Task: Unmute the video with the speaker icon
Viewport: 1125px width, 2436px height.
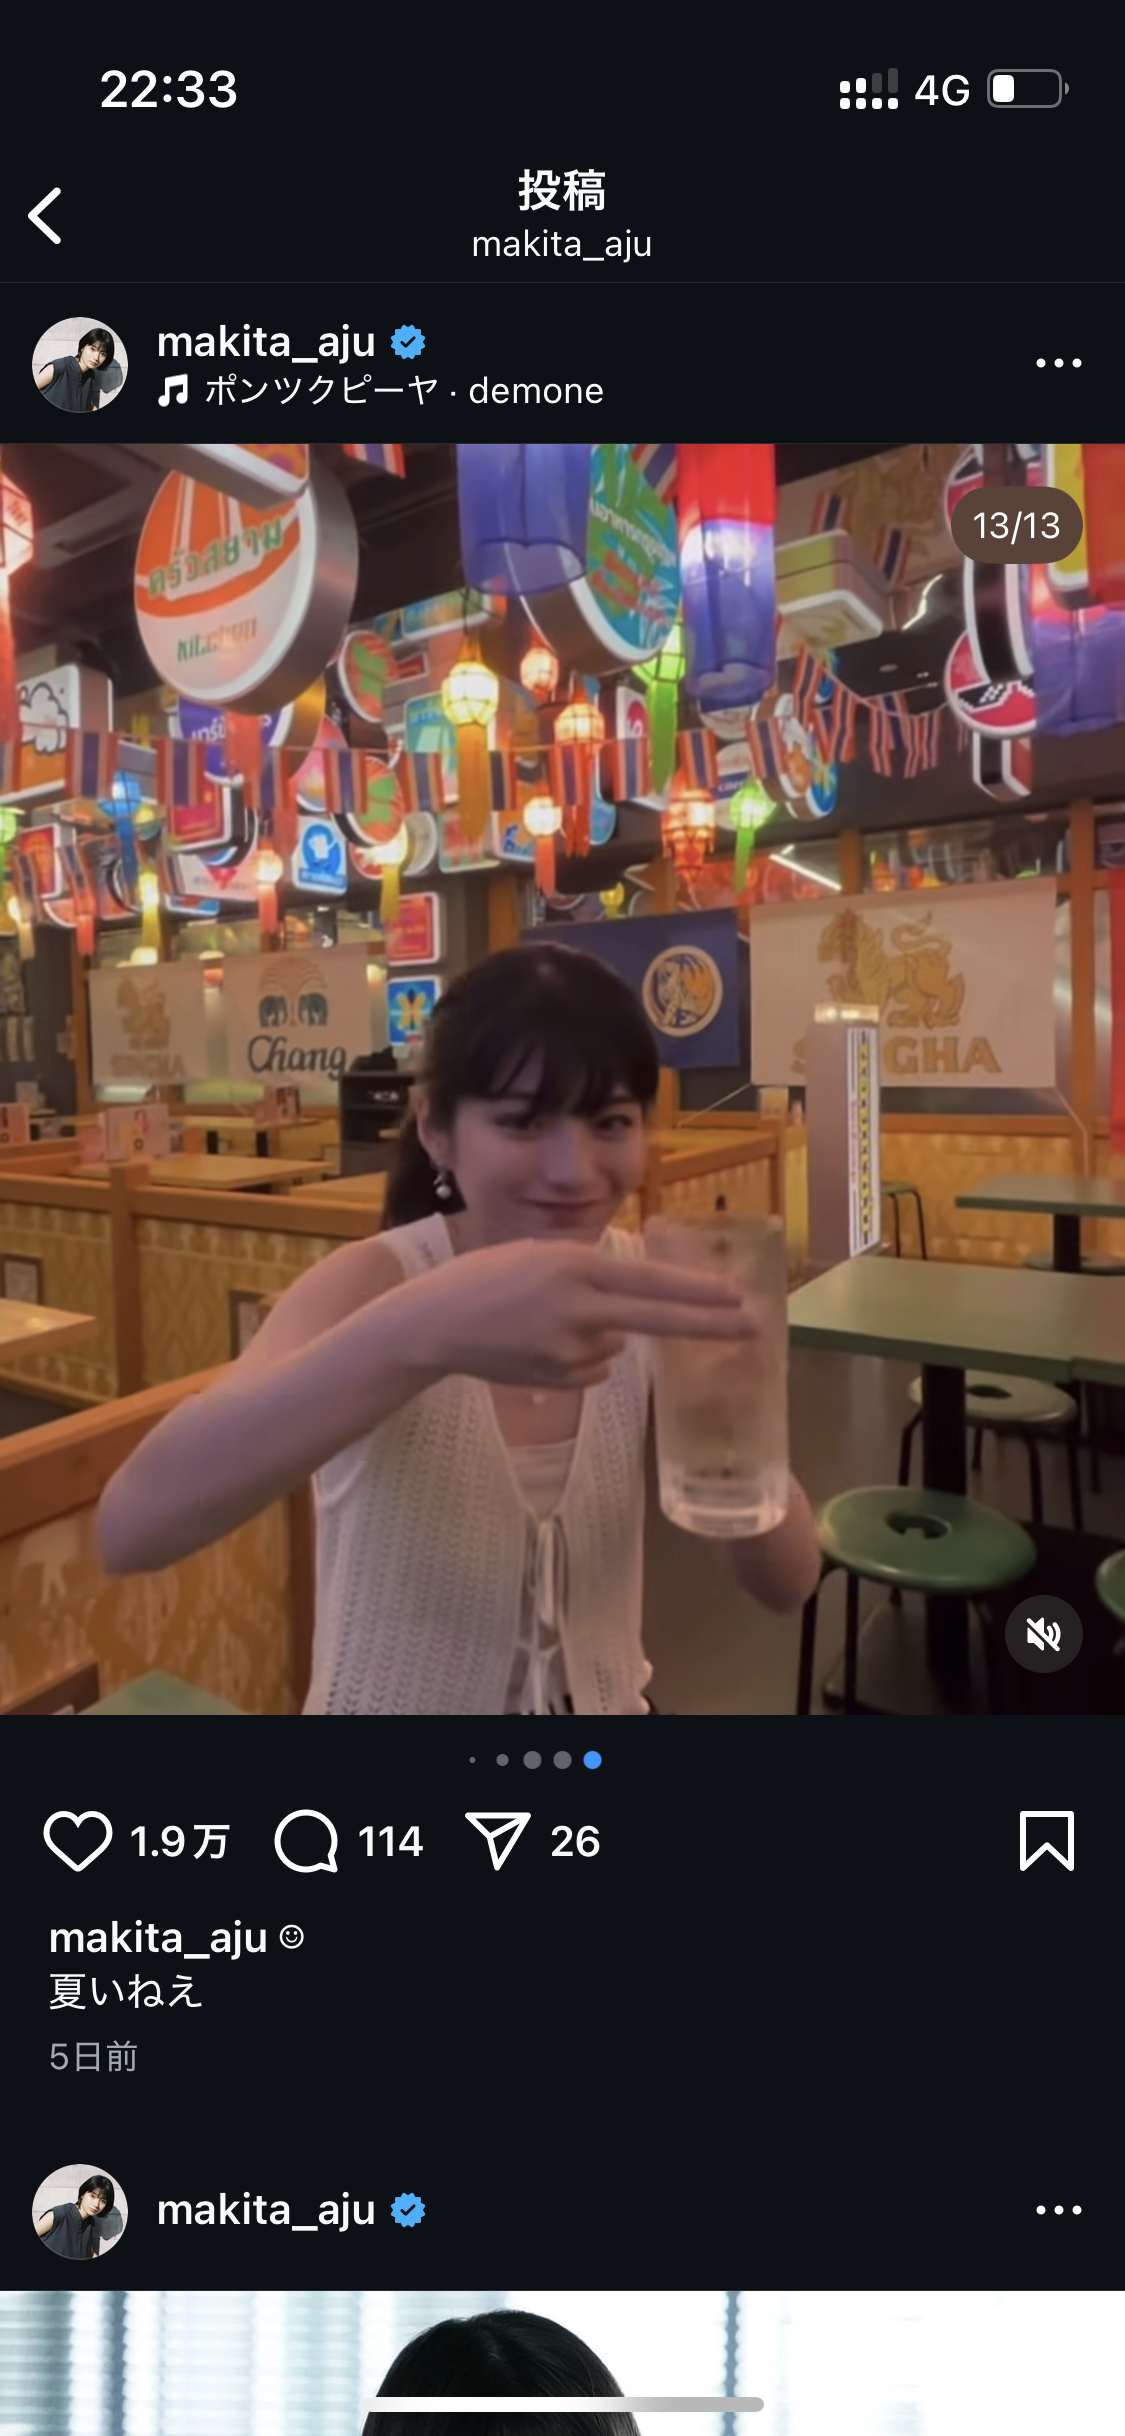Action: tap(1043, 1634)
